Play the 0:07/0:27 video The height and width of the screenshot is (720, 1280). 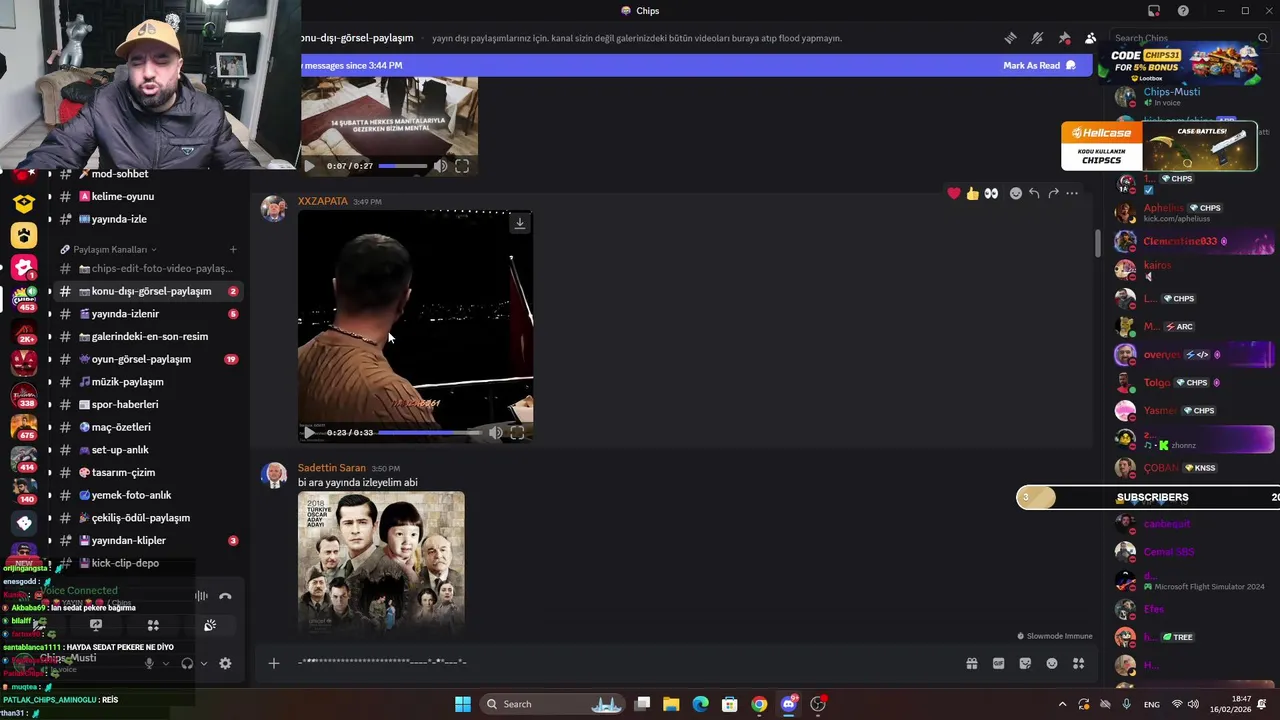pyautogui.click(x=309, y=166)
